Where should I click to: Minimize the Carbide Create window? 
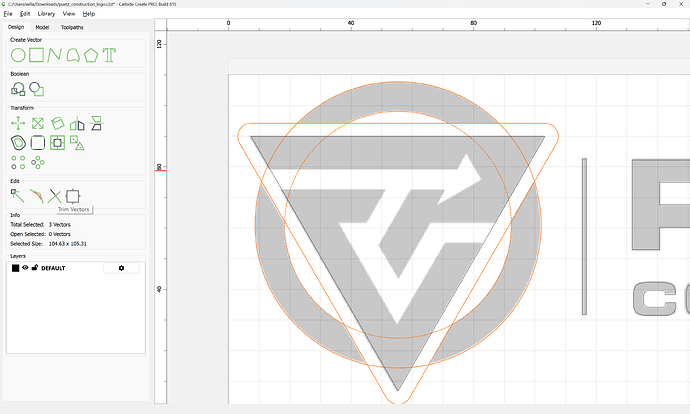pos(648,4)
